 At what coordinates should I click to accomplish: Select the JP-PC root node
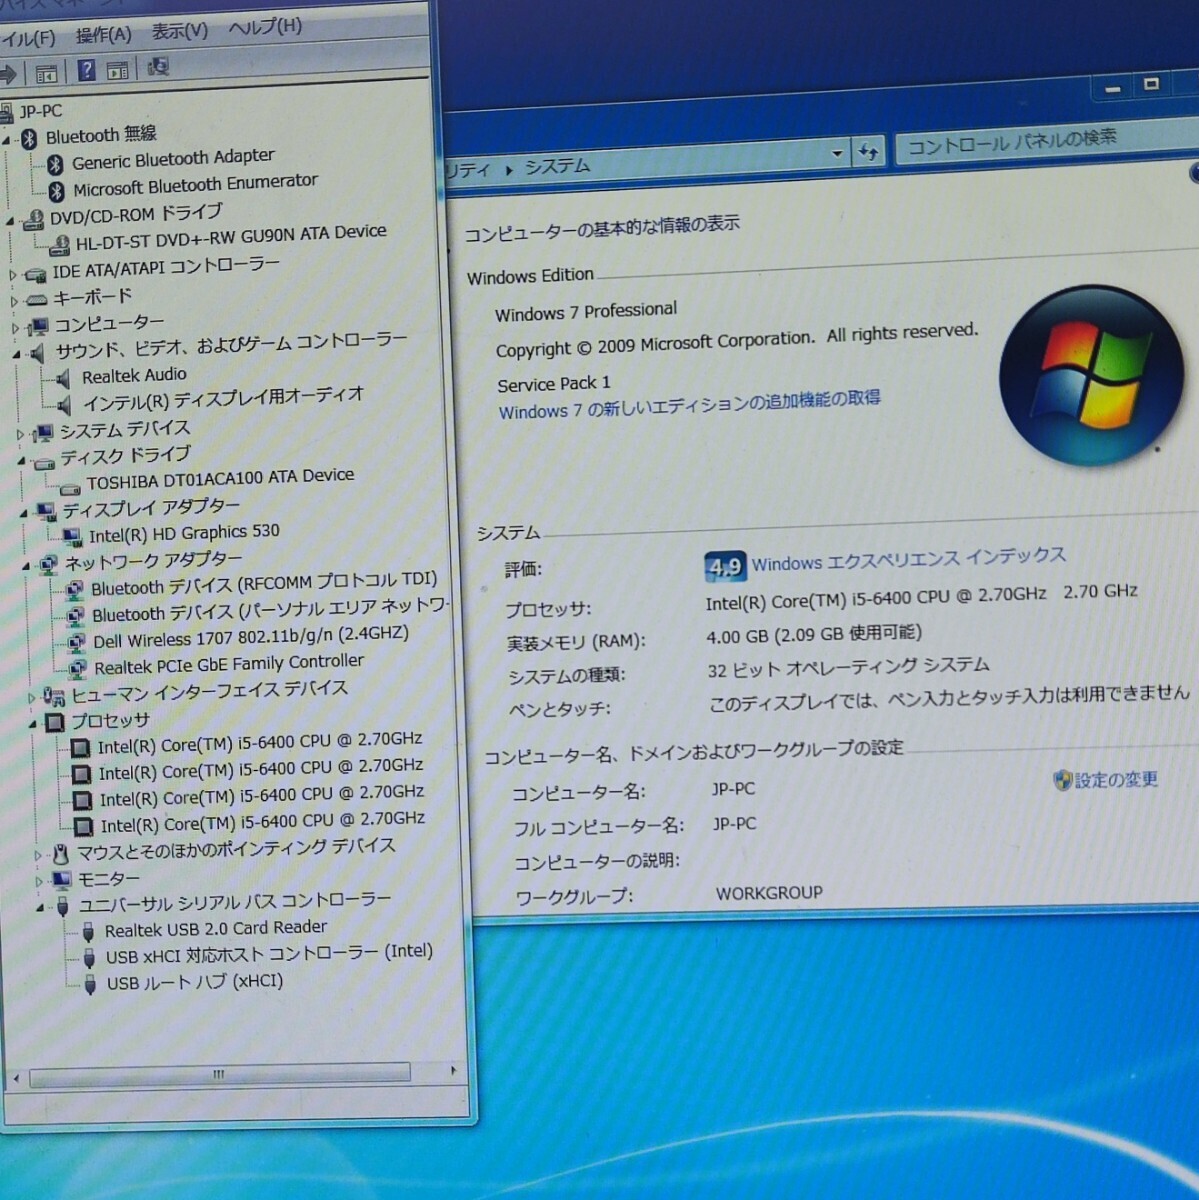(x=40, y=111)
